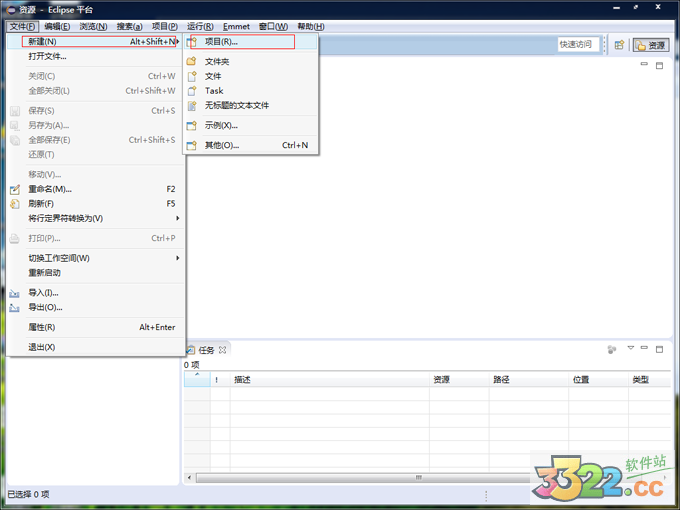Sort tasks by the ! priority column
Screen dimensions: 680x510
click(x=220, y=379)
